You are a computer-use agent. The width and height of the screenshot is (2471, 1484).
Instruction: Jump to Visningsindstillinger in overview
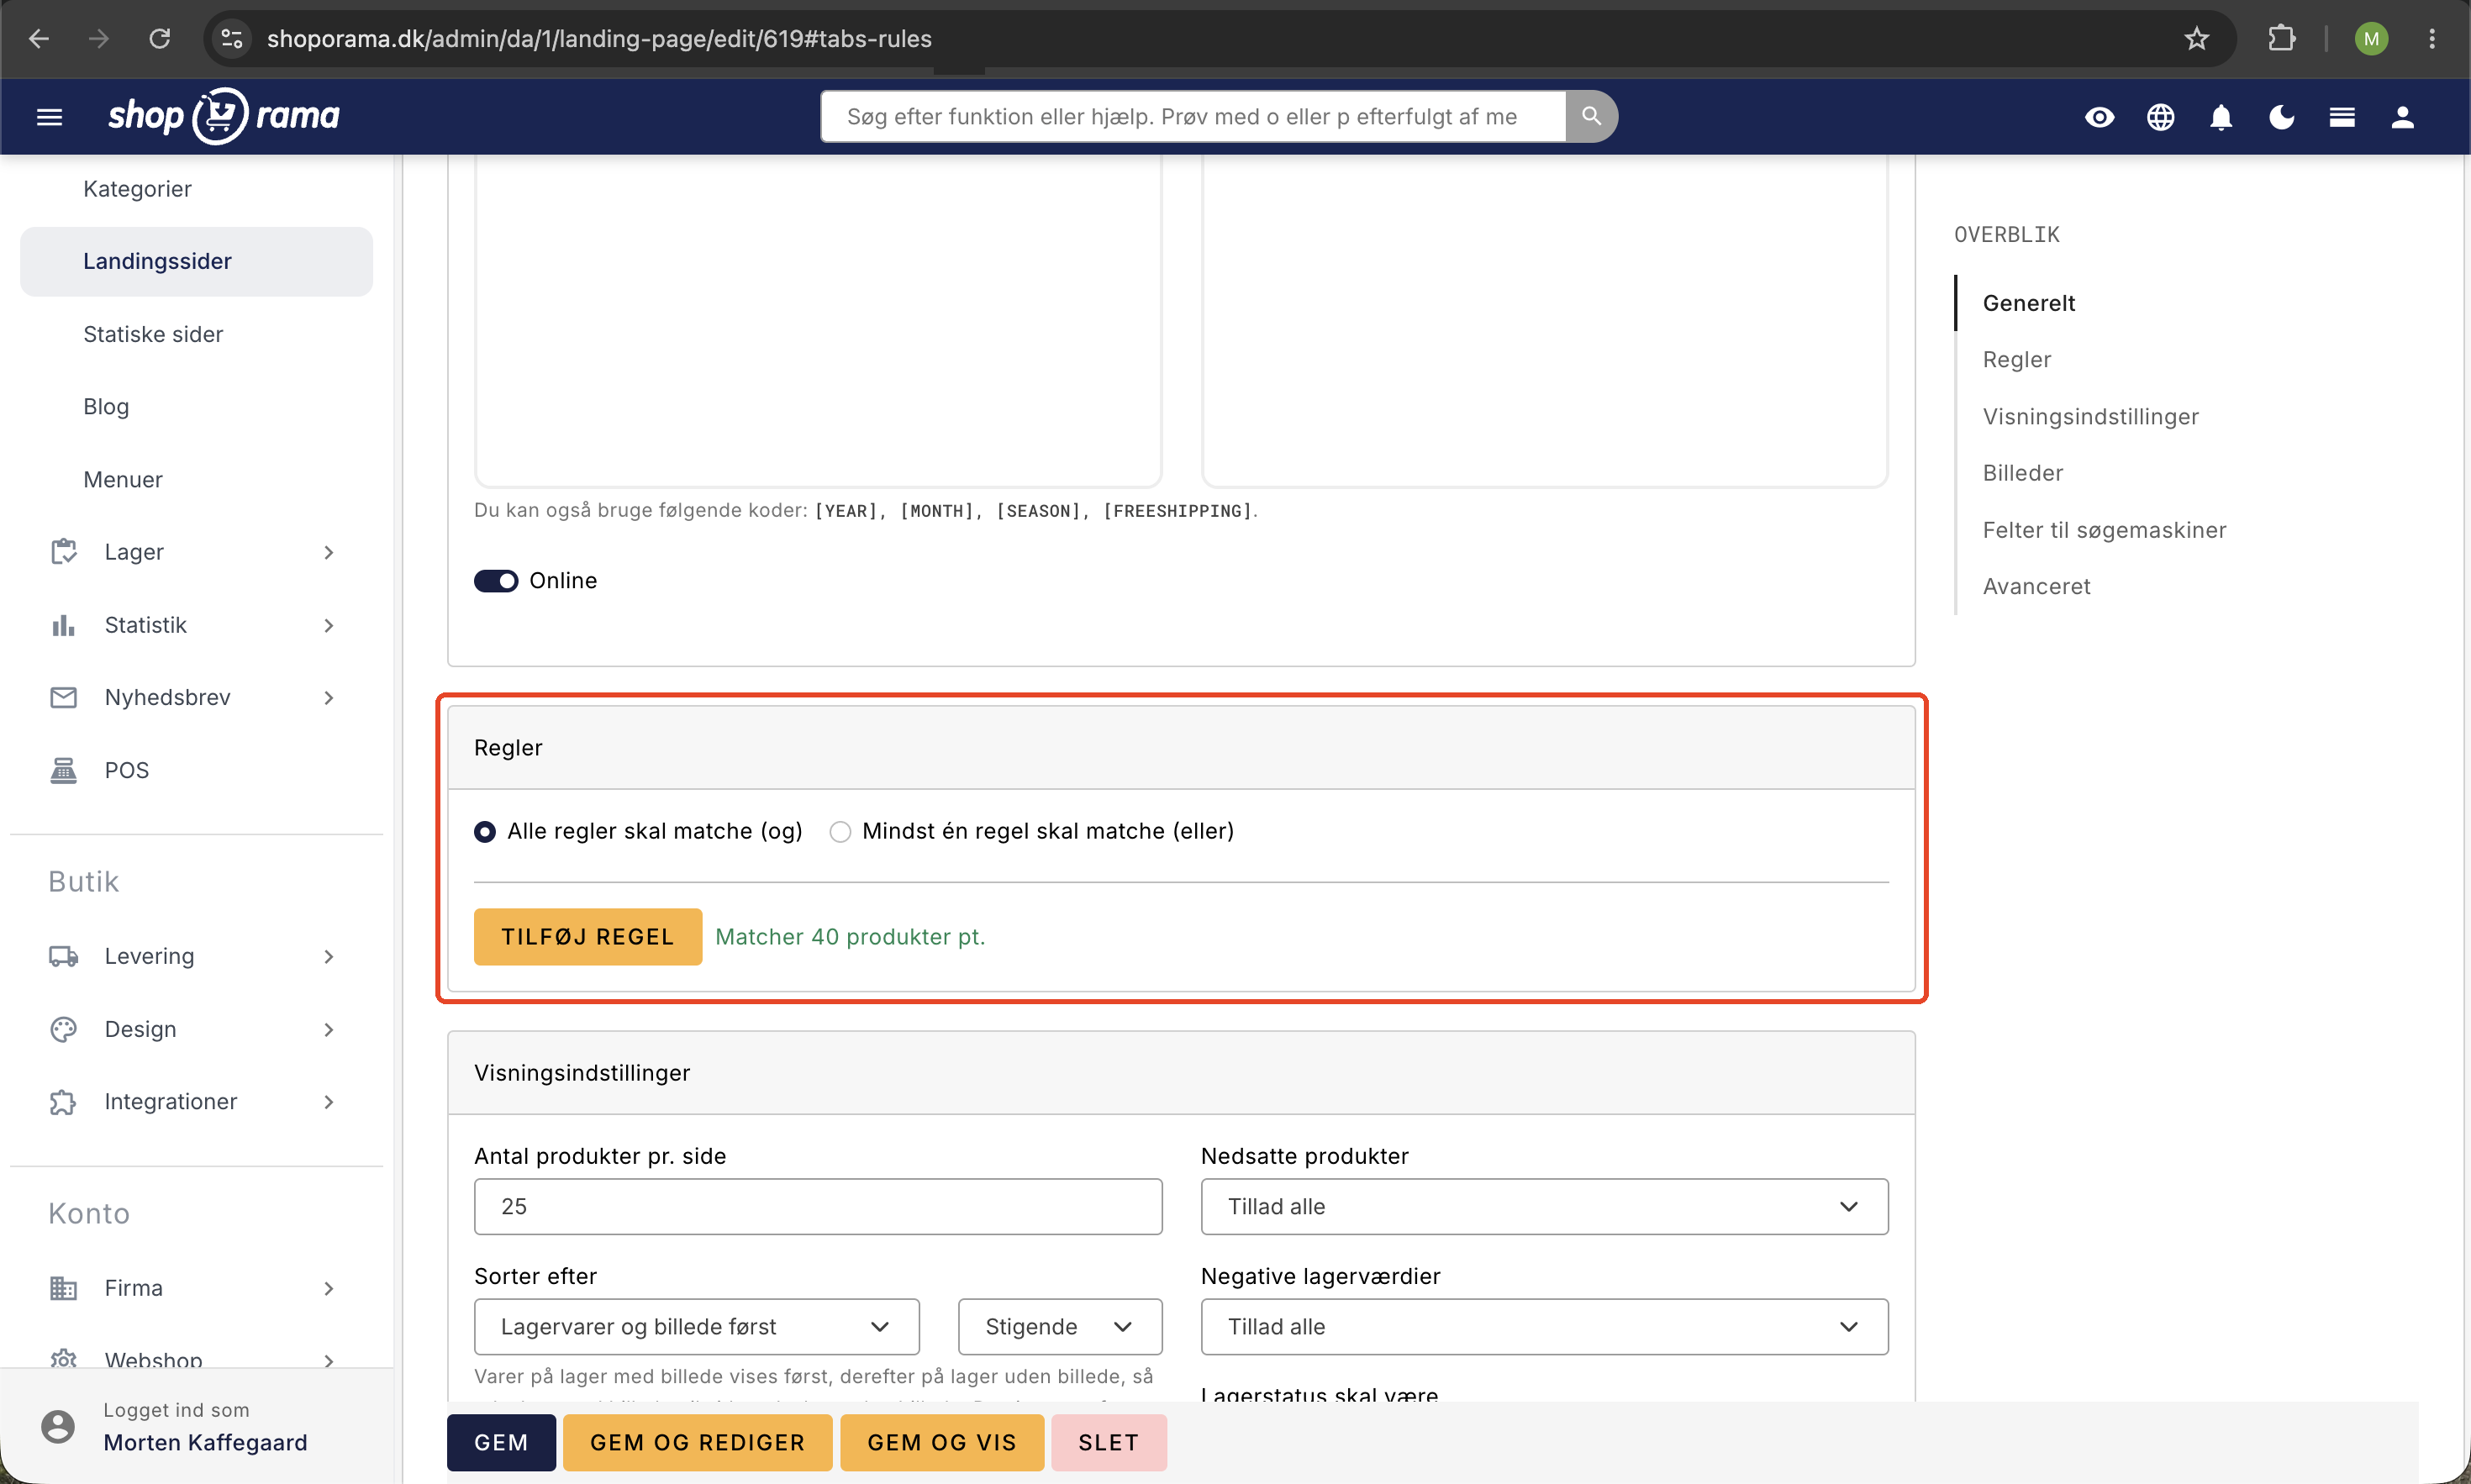(x=2090, y=416)
